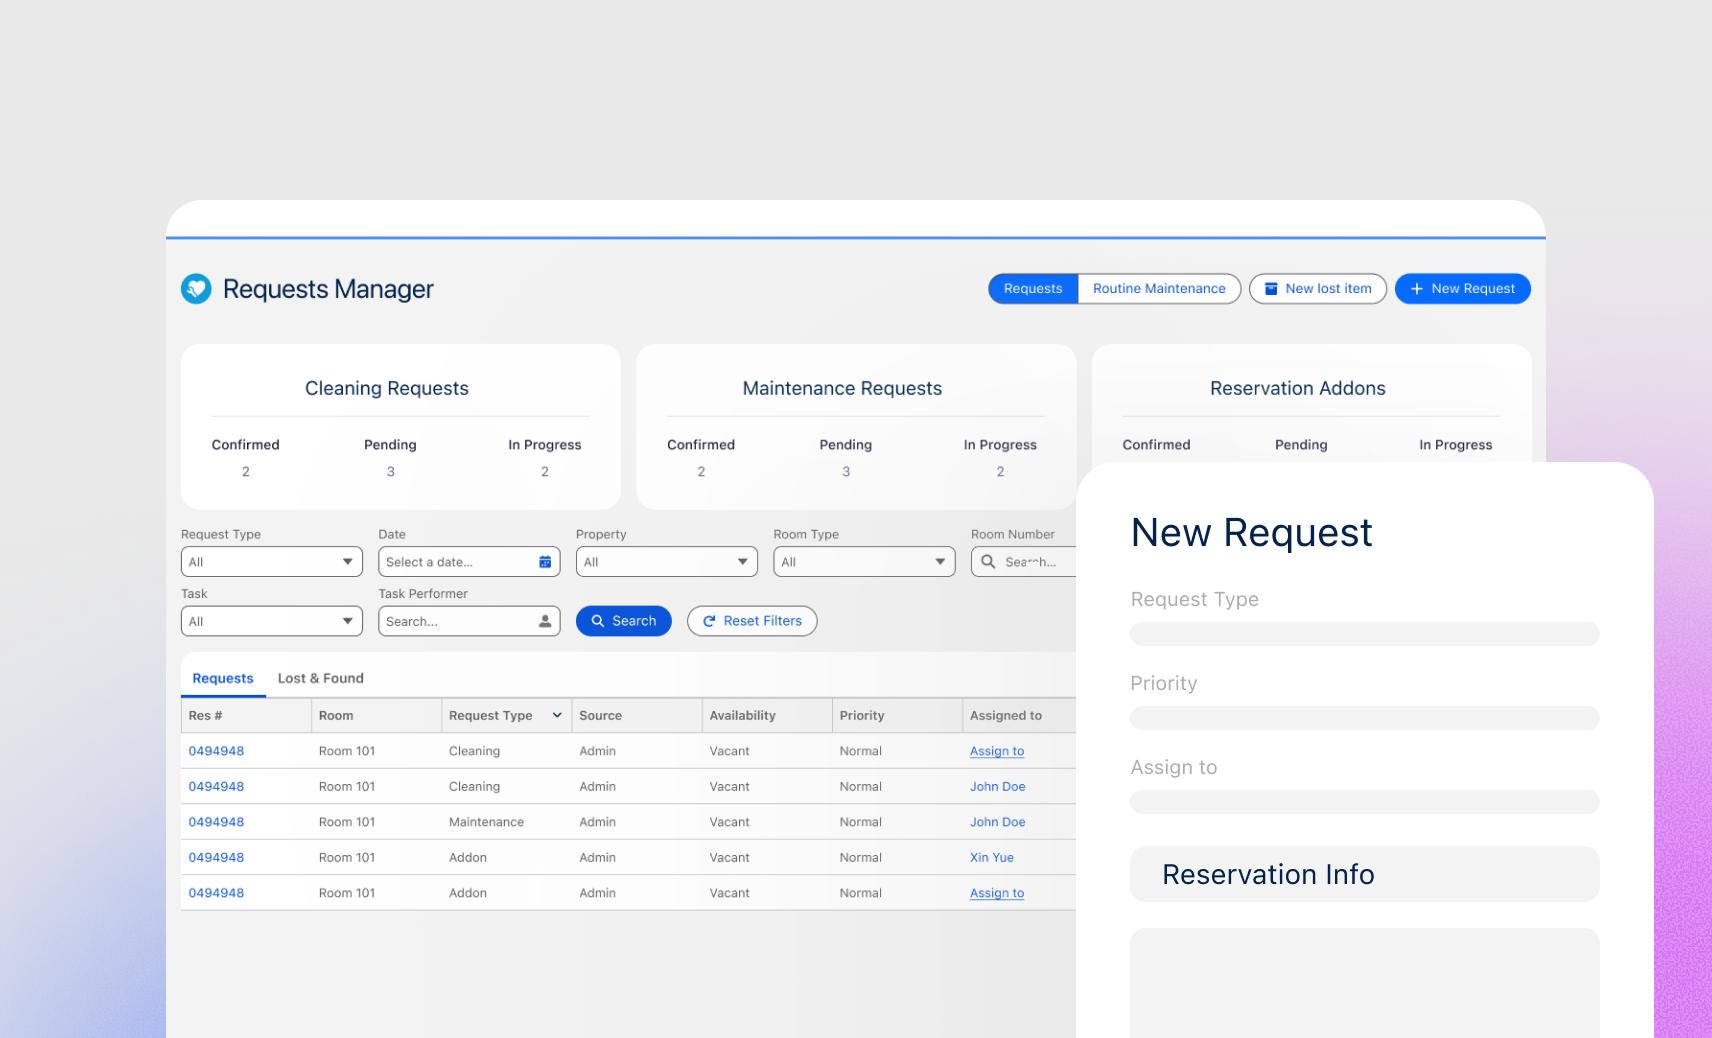Expand the Property filter dropdown

pos(666,562)
